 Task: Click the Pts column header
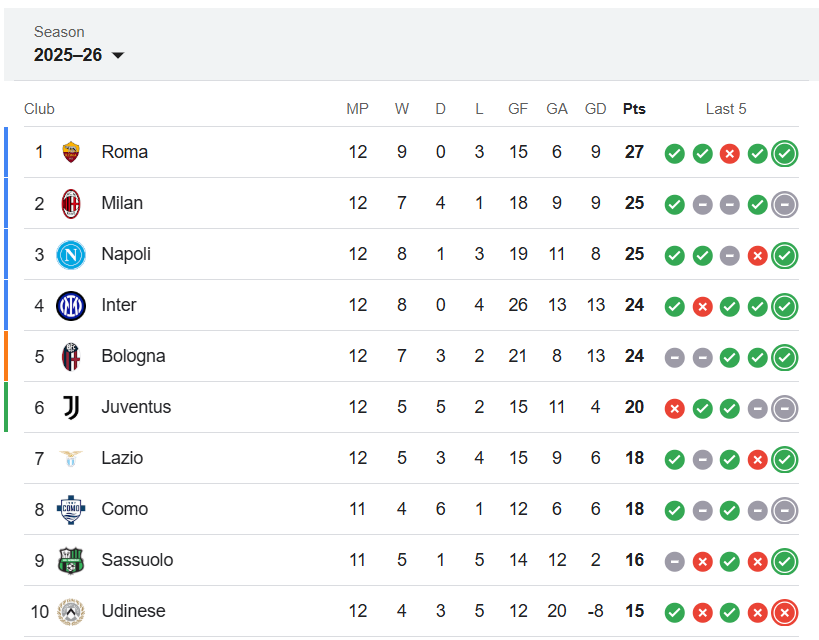coord(634,109)
